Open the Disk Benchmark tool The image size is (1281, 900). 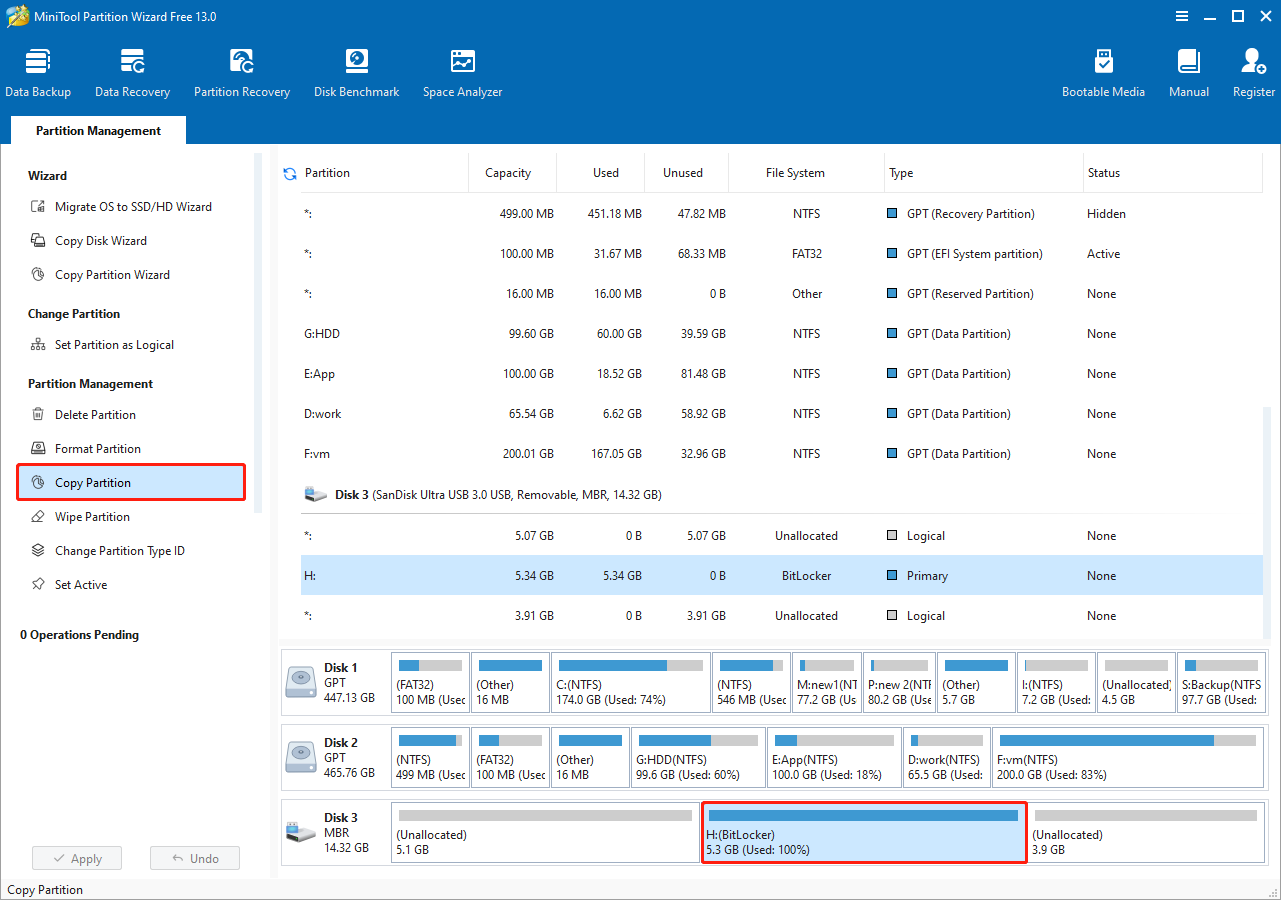[x=356, y=70]
